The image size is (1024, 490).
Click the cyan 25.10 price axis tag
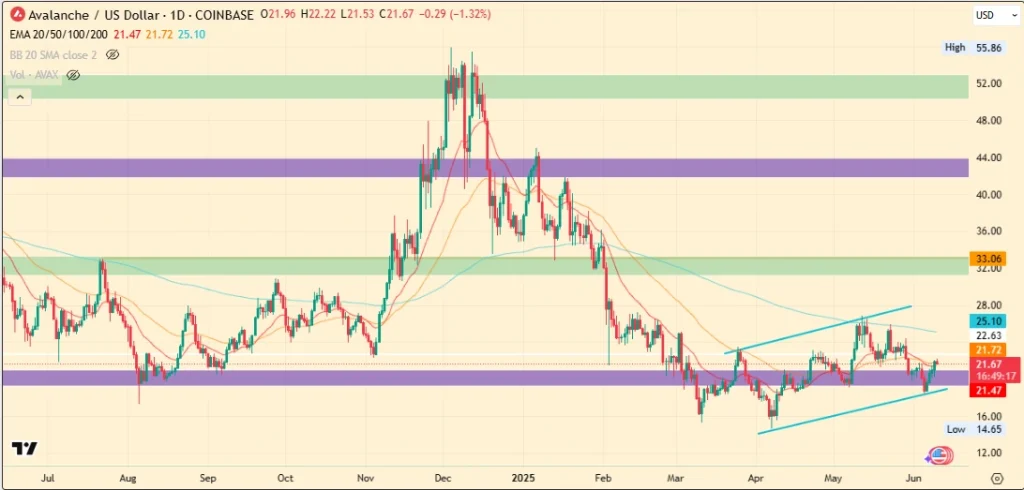click(987, 320)
